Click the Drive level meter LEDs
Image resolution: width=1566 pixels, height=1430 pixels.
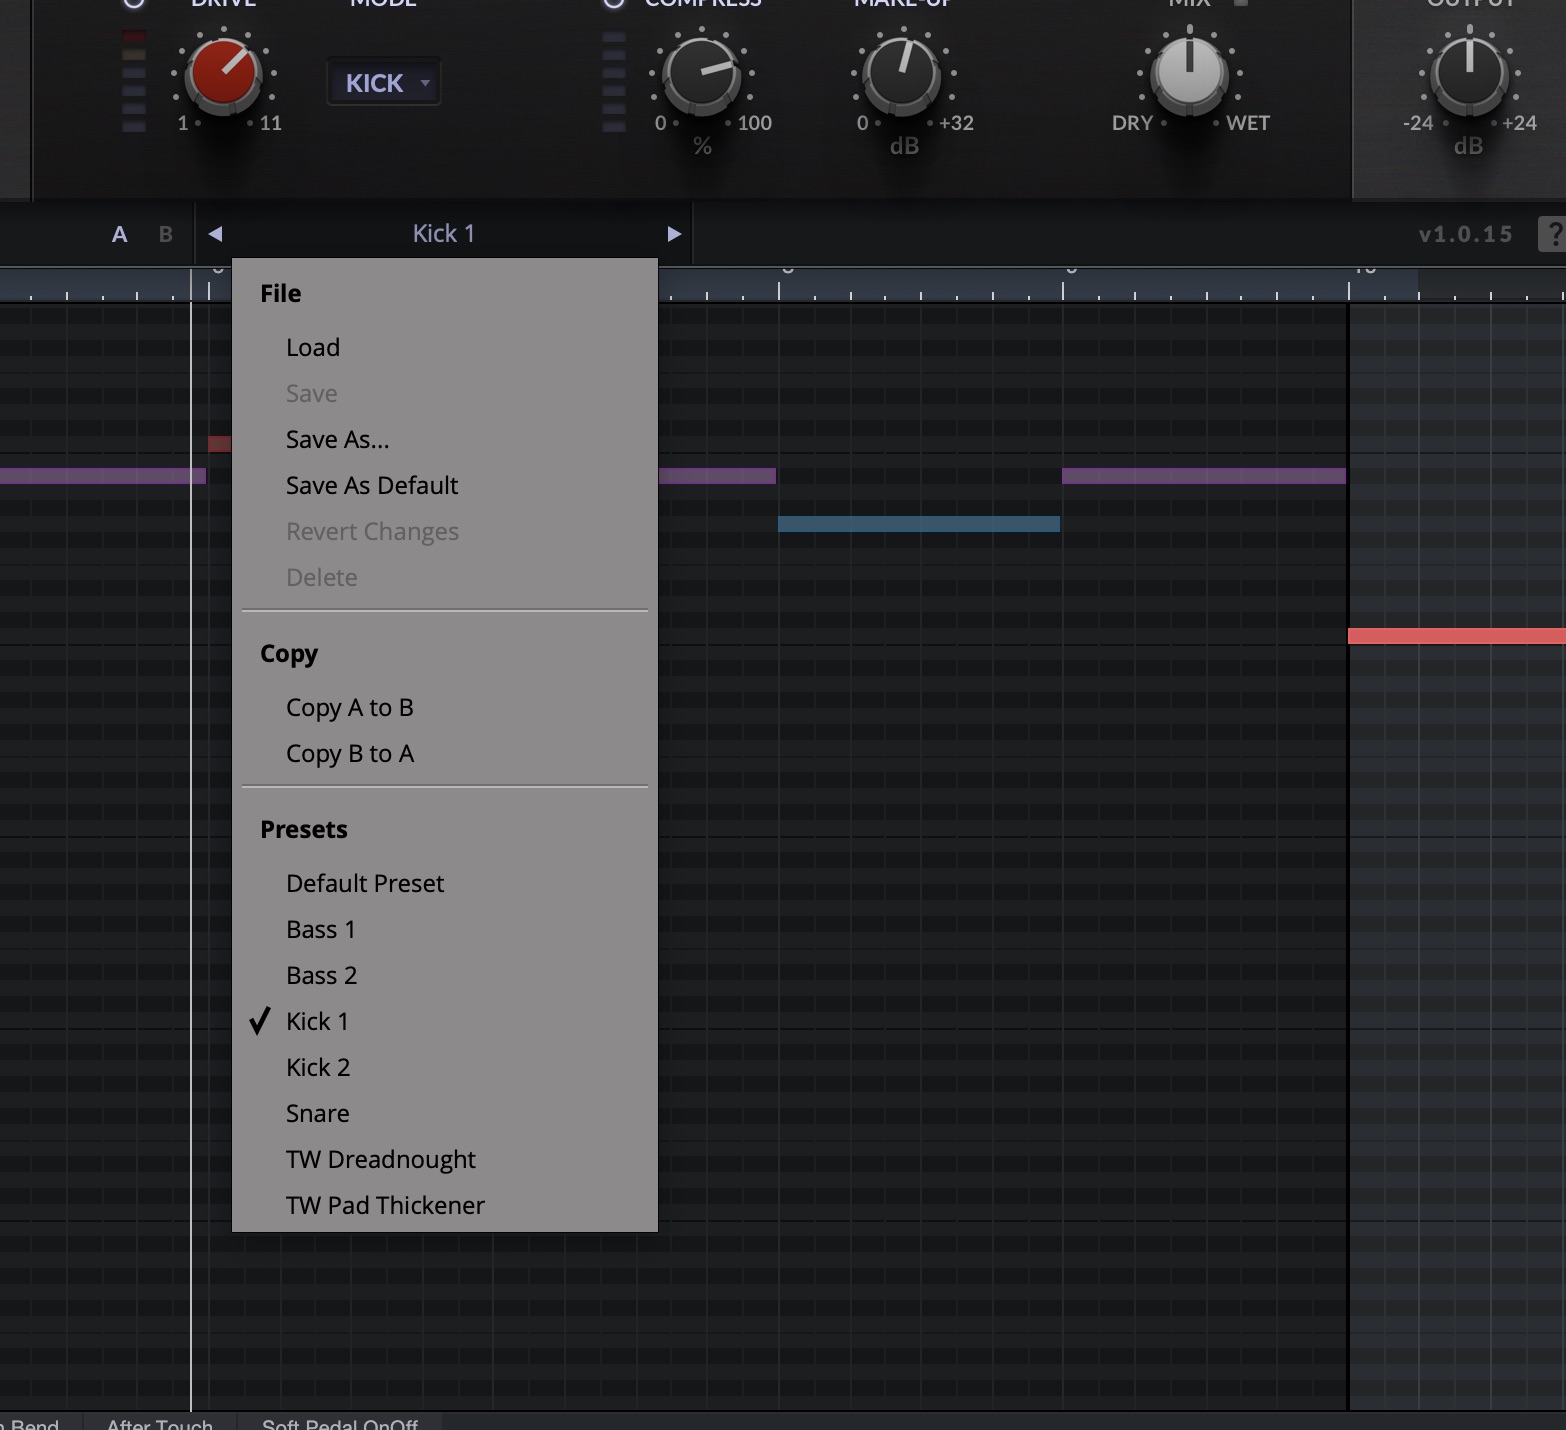[134, 82]
